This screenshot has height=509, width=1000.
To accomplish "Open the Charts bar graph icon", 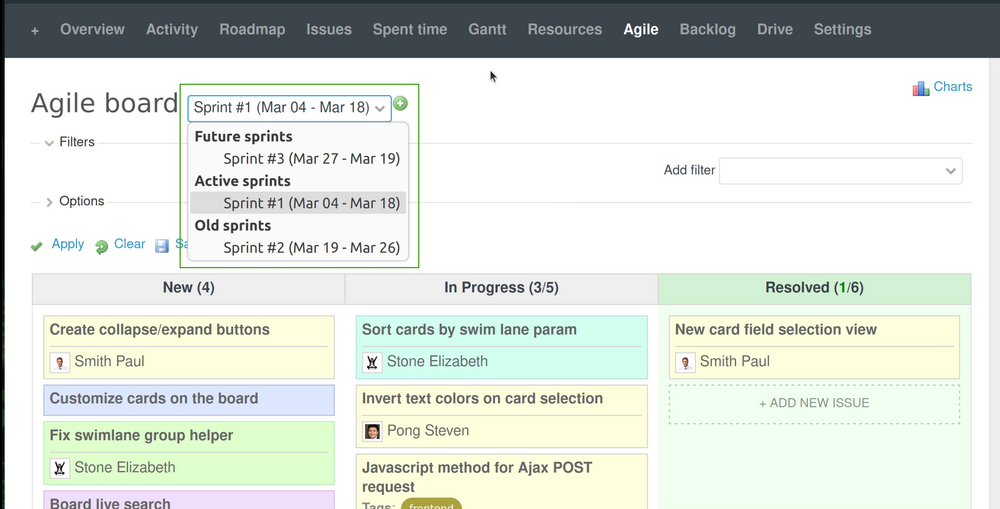I will (x=921, y=88).
